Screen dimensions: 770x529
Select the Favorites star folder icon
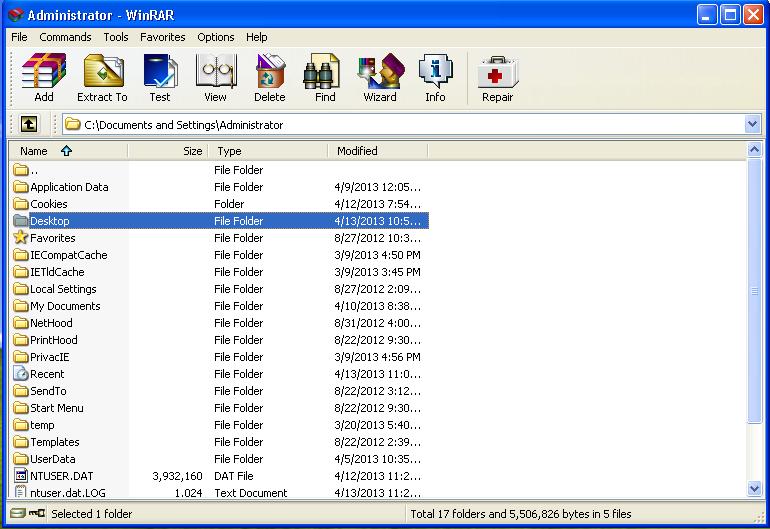click(x=21, y=238)
